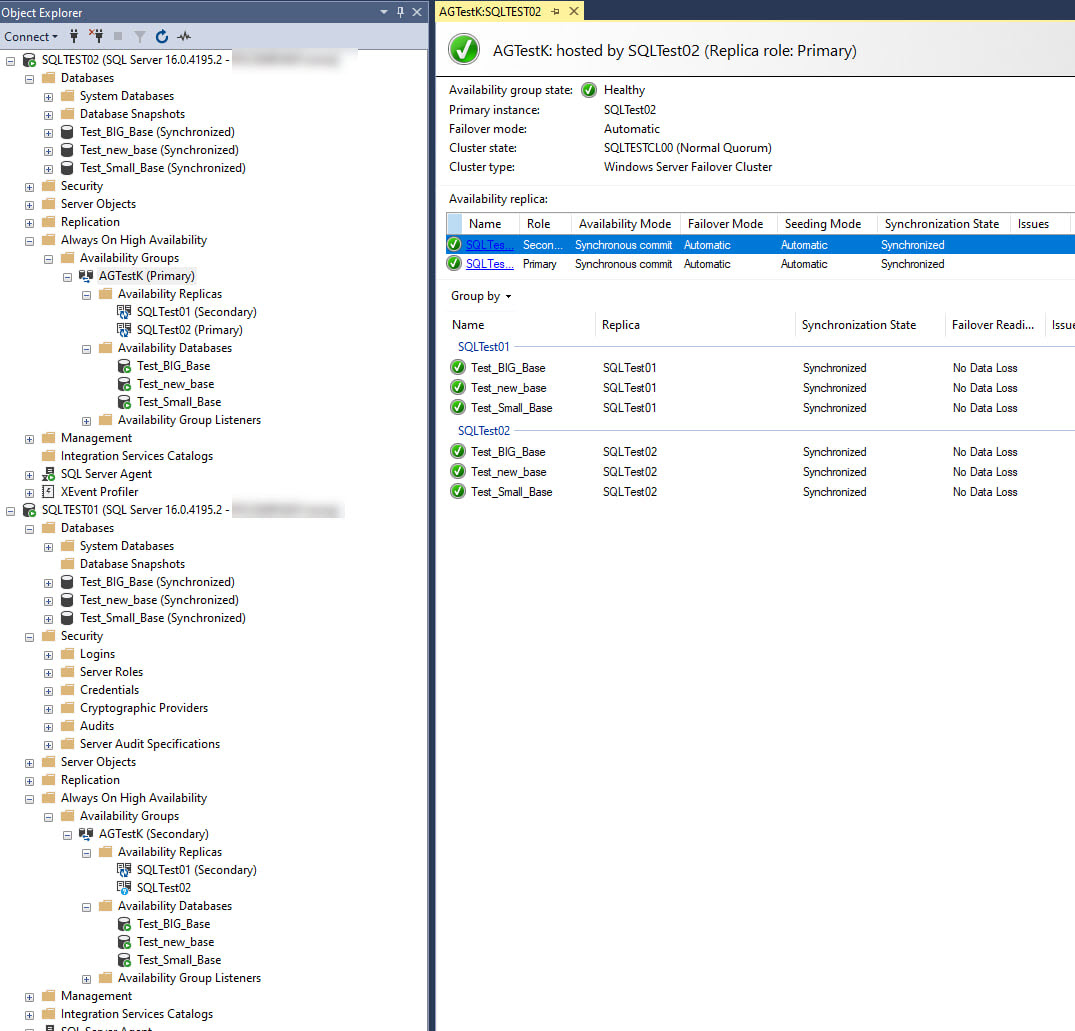Open the Group by dropdown

click(481, 296)
